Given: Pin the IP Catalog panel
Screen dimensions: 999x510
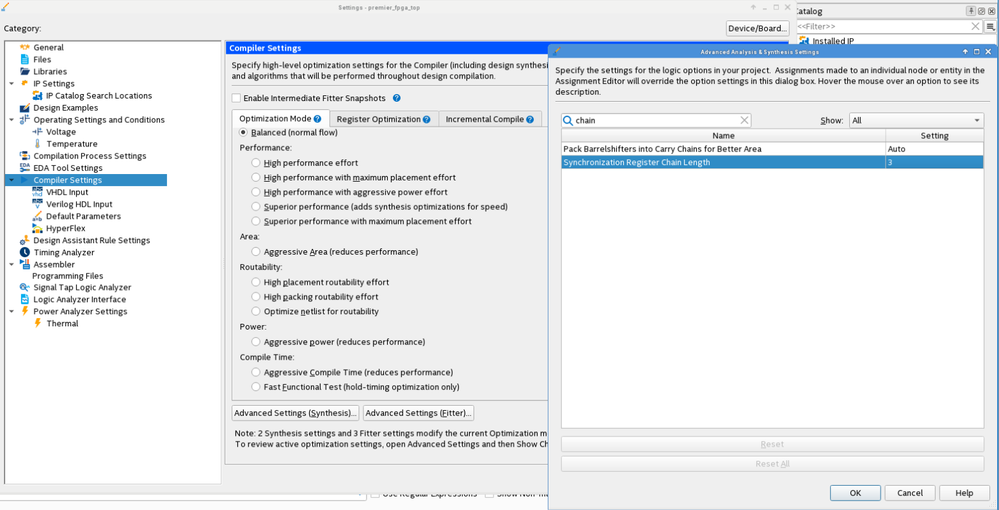Looking at the screenshot, I should coord(971,11).
